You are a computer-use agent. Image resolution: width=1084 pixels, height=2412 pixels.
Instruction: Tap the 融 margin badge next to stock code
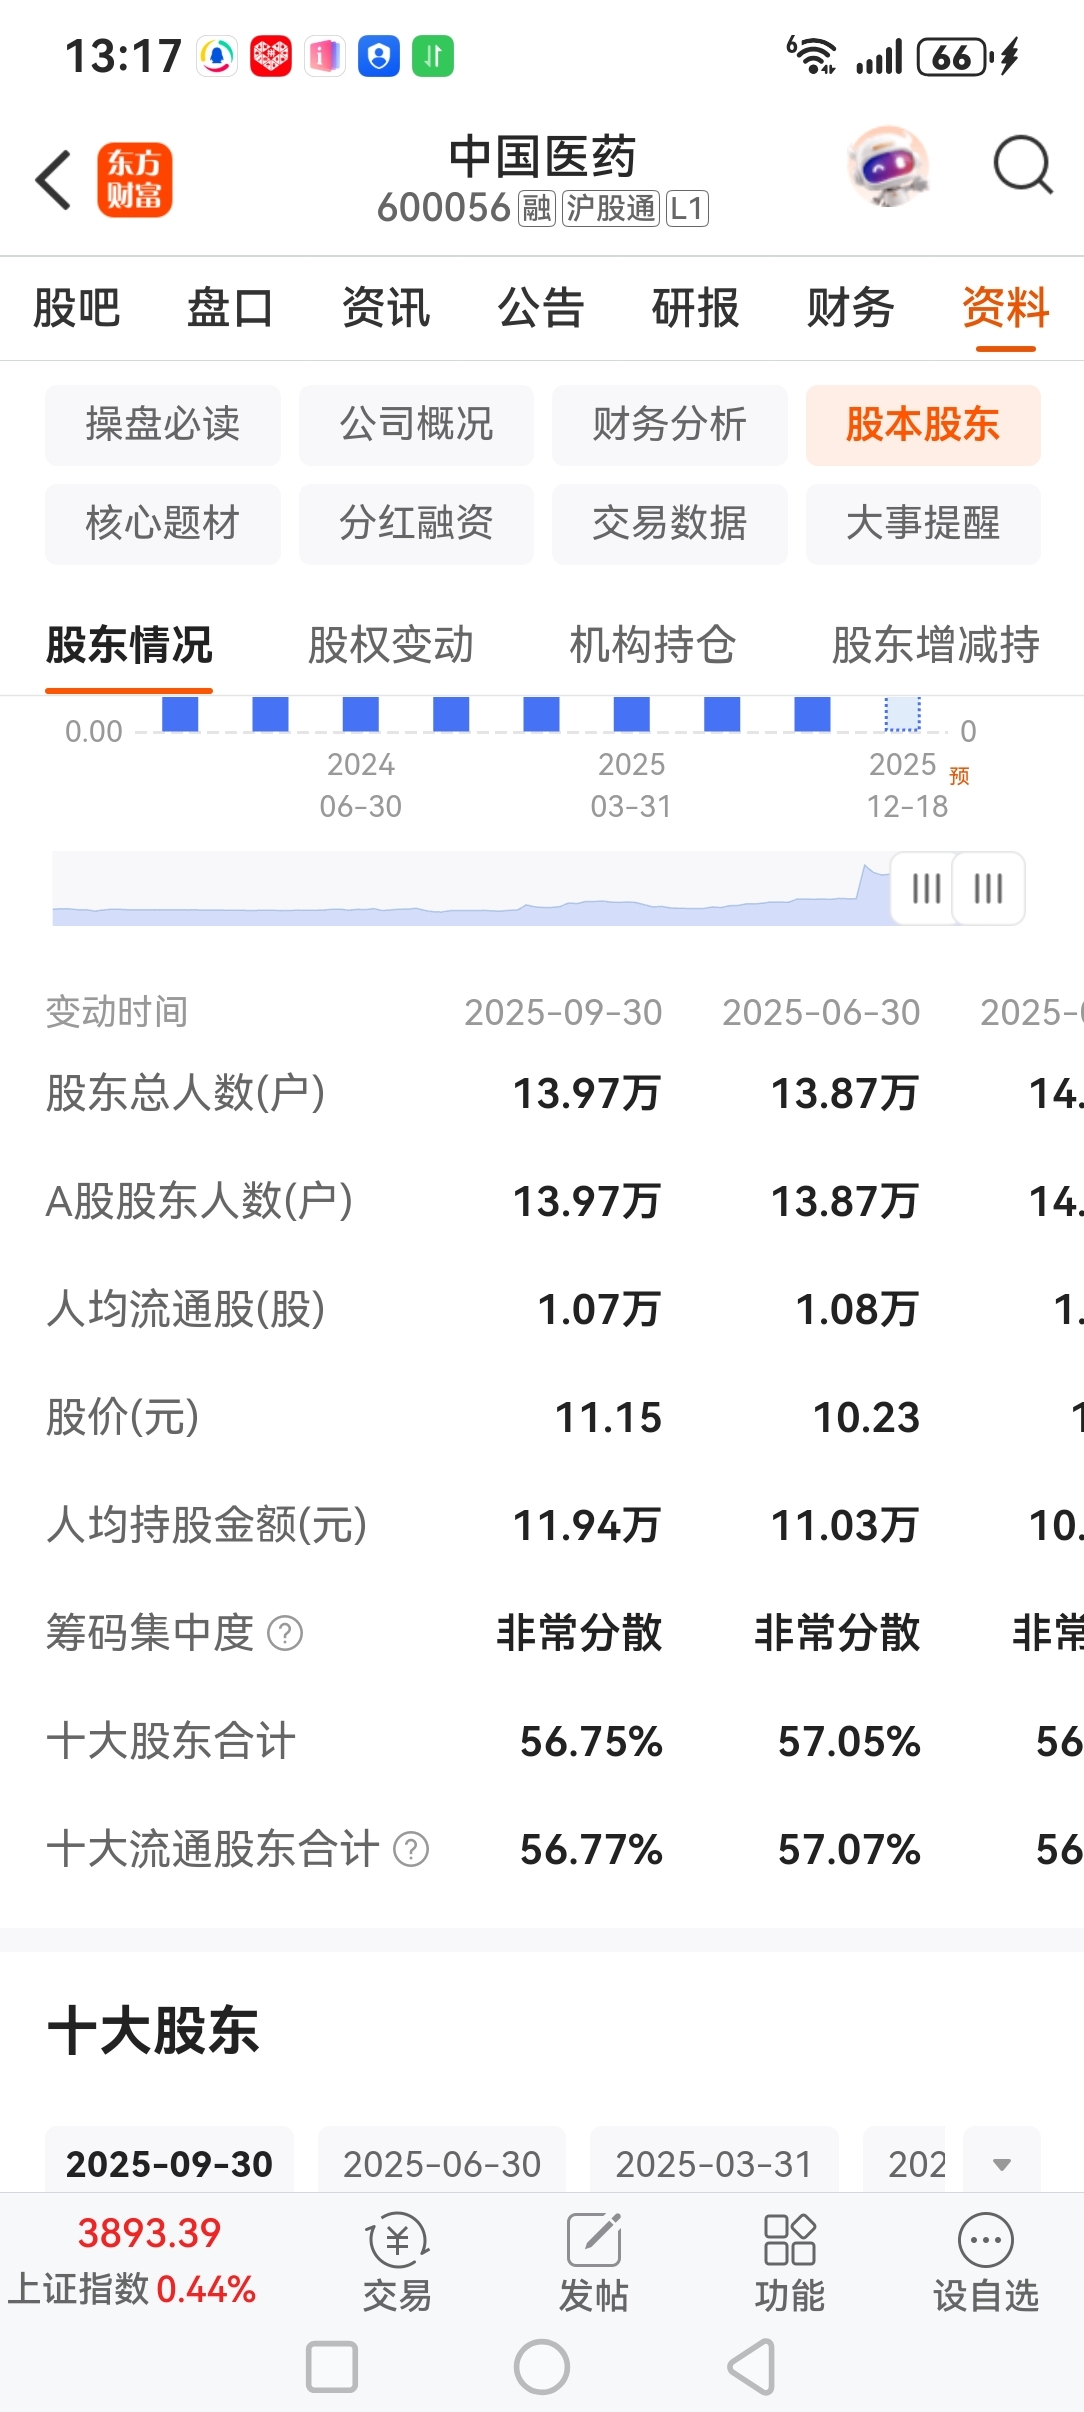pos(536,208)
